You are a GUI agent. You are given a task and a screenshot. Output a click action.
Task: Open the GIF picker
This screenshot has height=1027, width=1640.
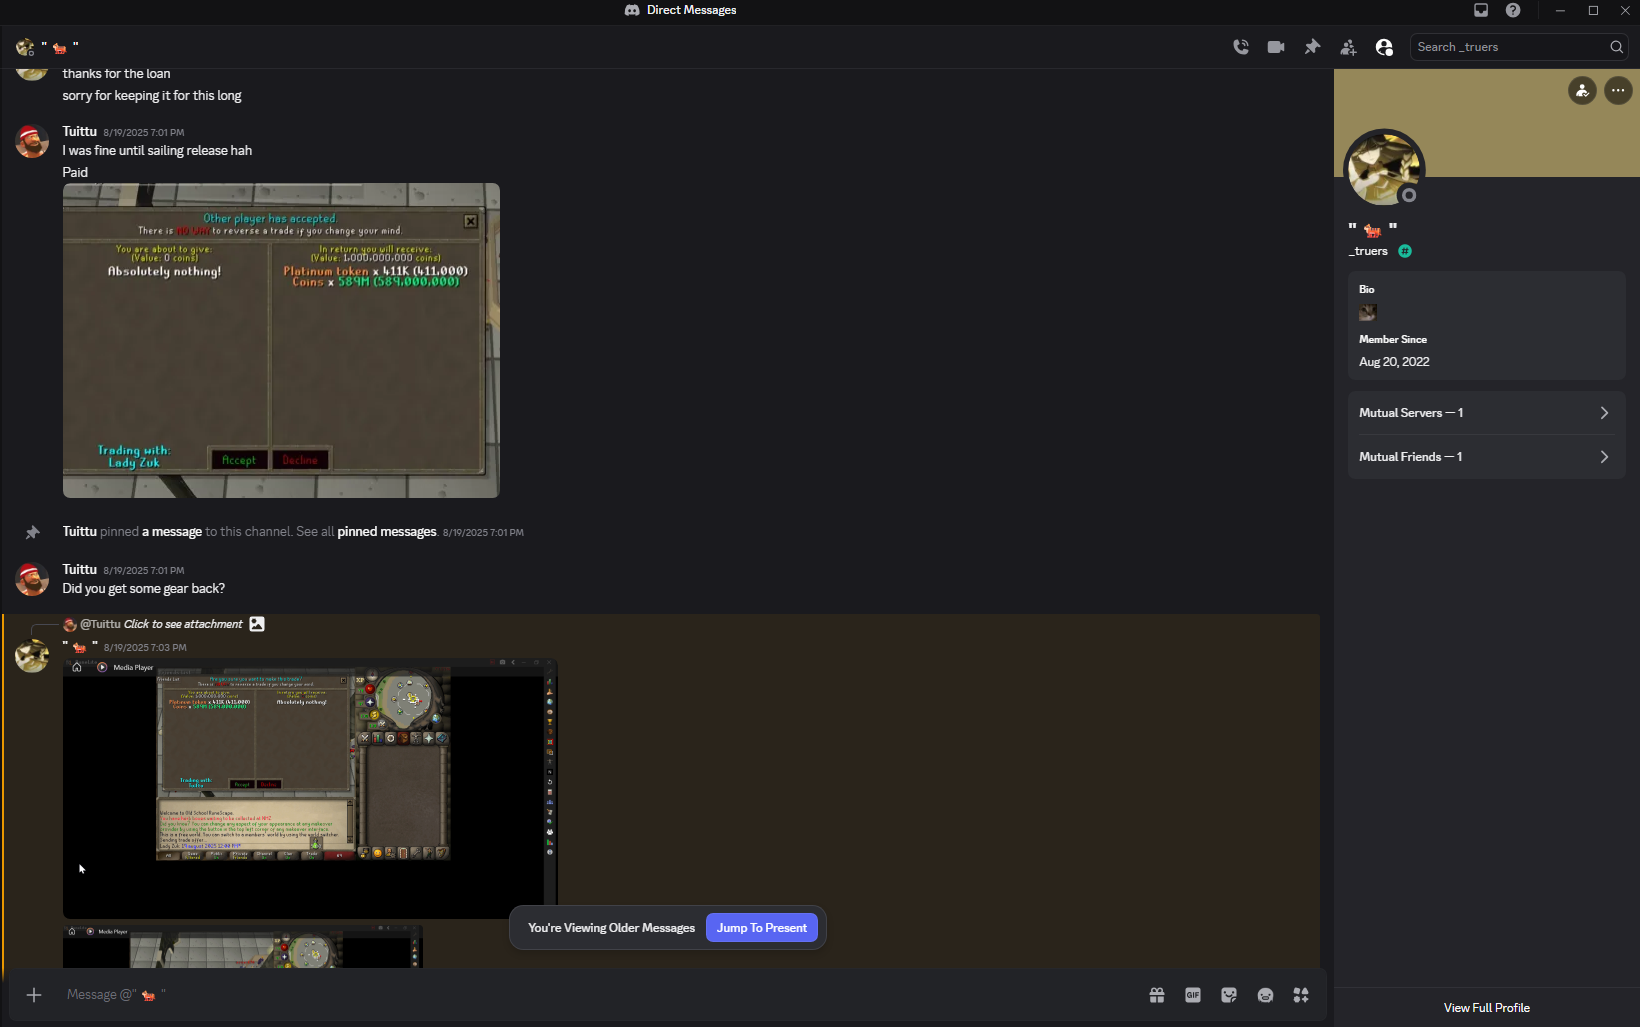[1193, 995]
